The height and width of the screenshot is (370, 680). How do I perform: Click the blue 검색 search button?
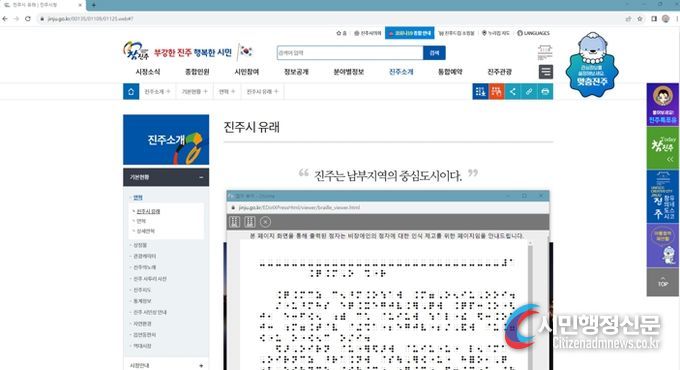click(x=434, y=53)
